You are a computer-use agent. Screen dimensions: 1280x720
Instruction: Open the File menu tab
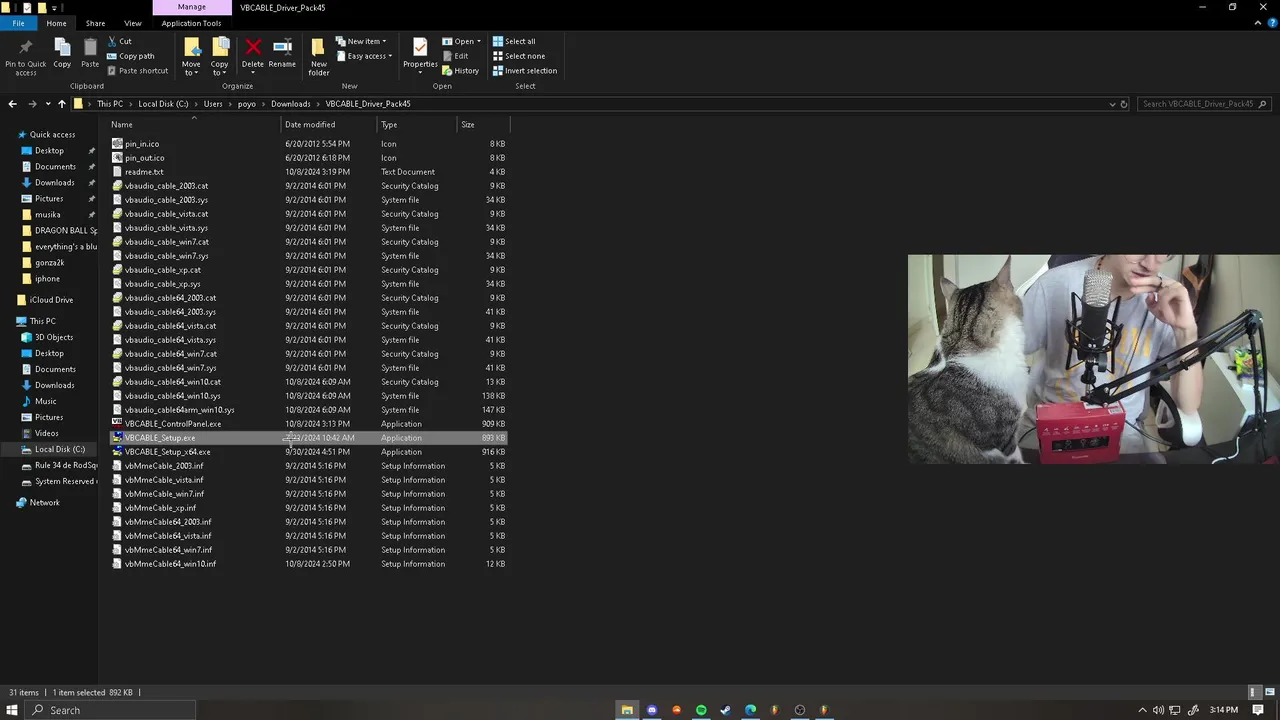(x=18, y=23)
